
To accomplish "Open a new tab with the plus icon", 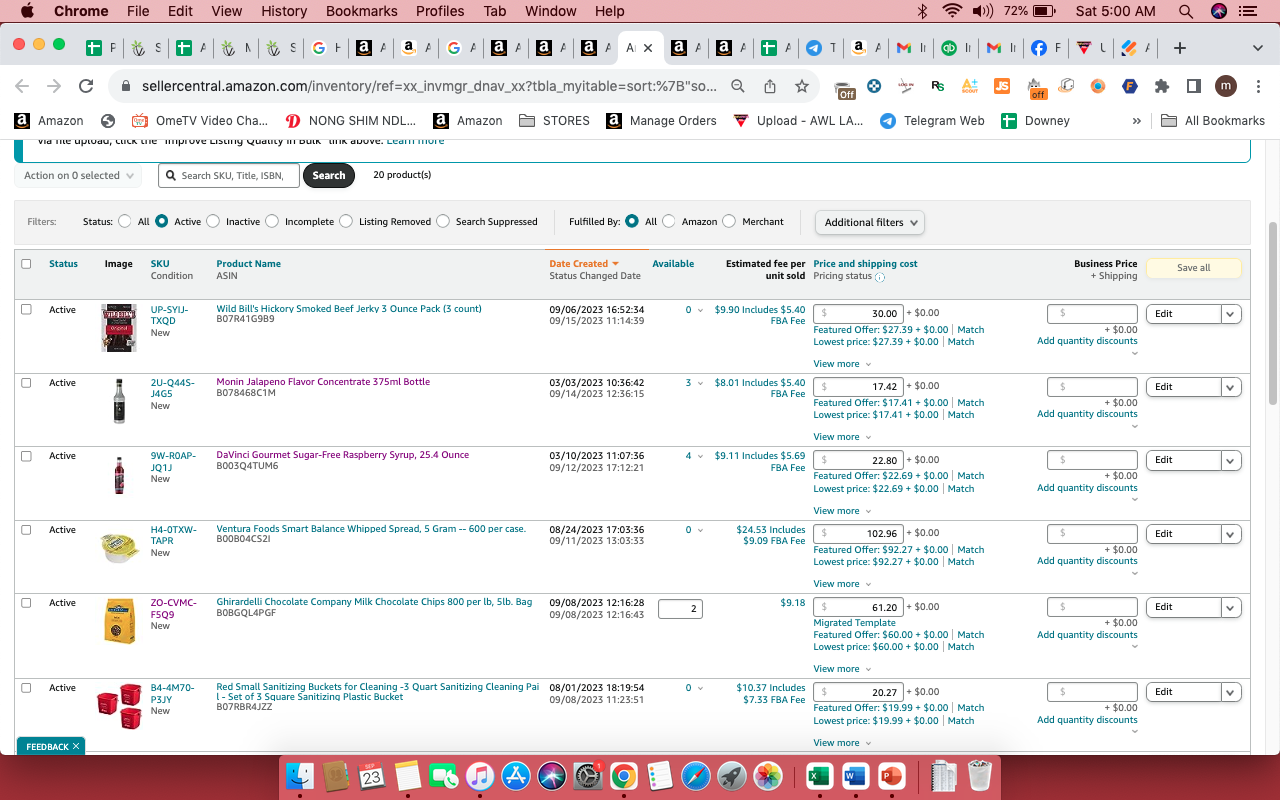I will point(1180,48).
